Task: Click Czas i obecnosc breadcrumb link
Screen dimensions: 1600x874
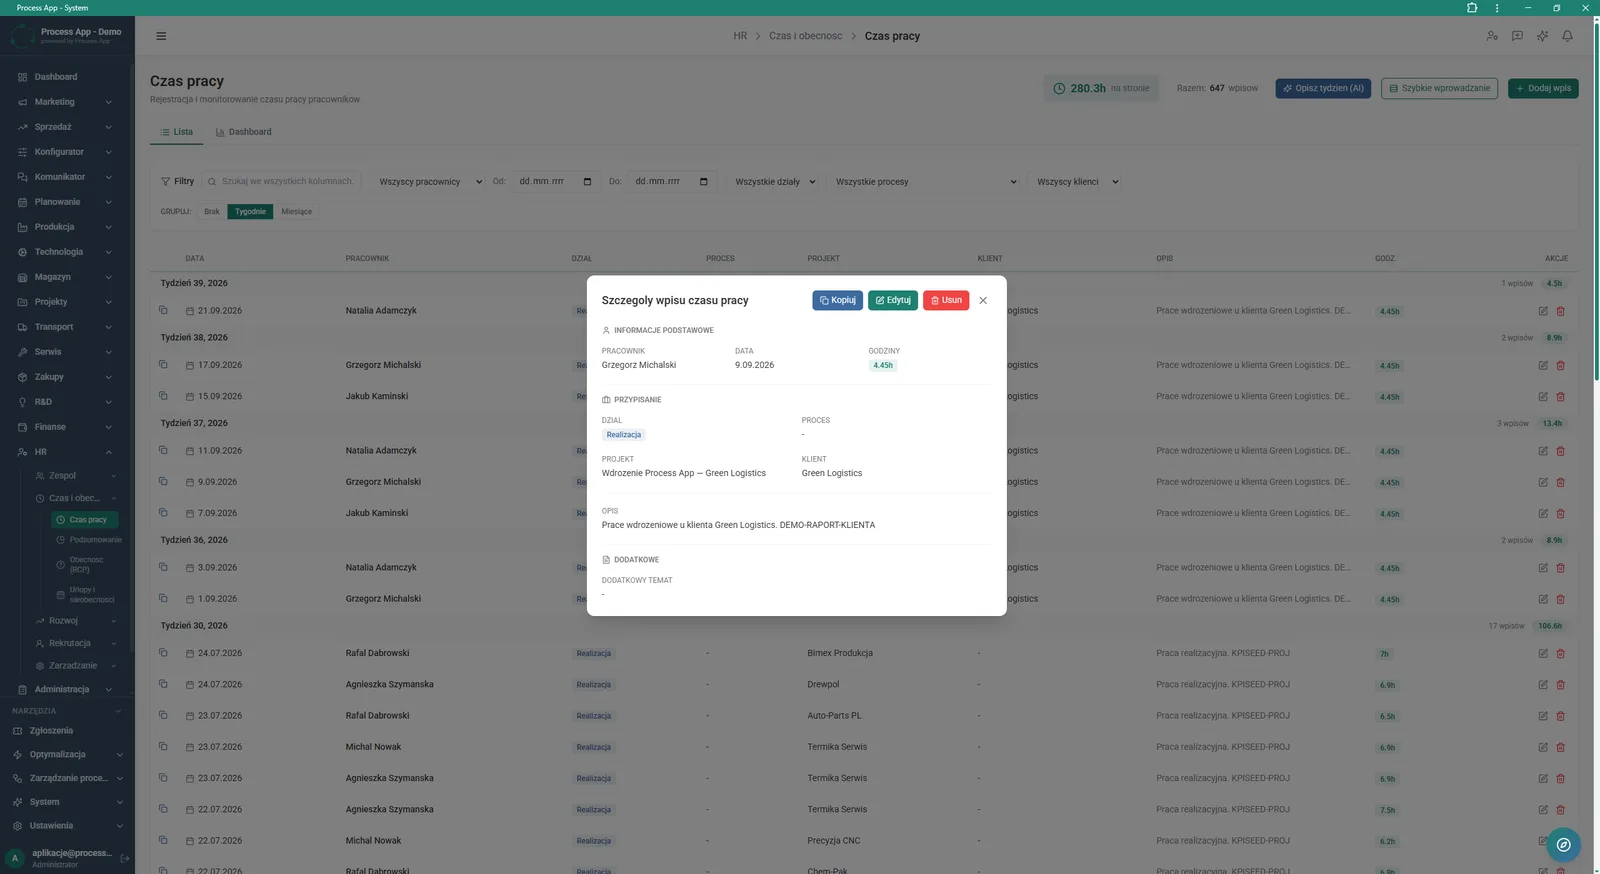Action: coord(805,36)
